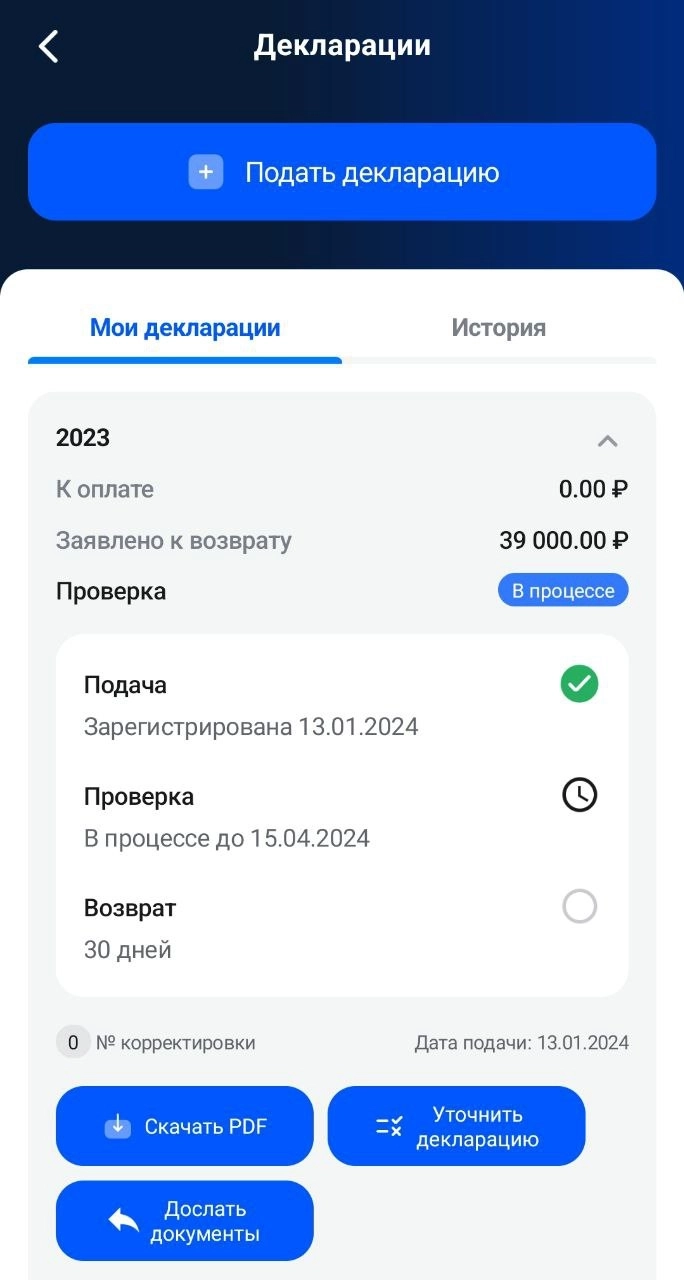684x1280 pixels.
Task: Tap the Заявлено к возврату amount 39 000.00
Action: coord(562,540)
